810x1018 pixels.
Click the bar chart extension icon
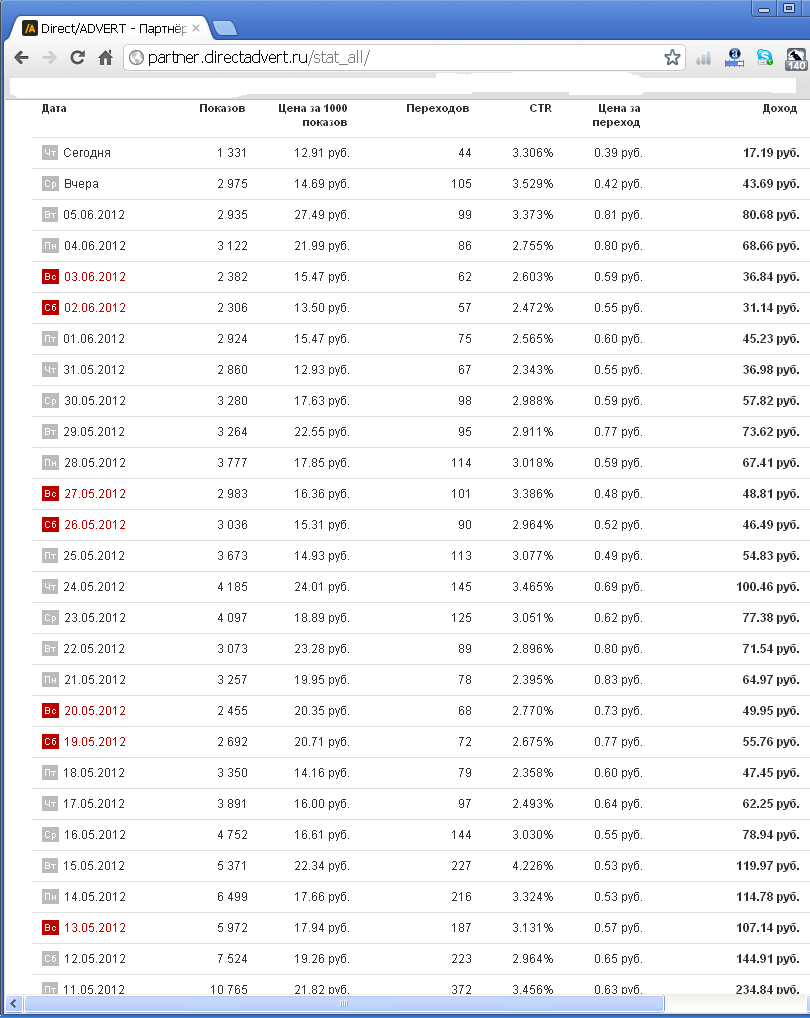coord(703,58)
